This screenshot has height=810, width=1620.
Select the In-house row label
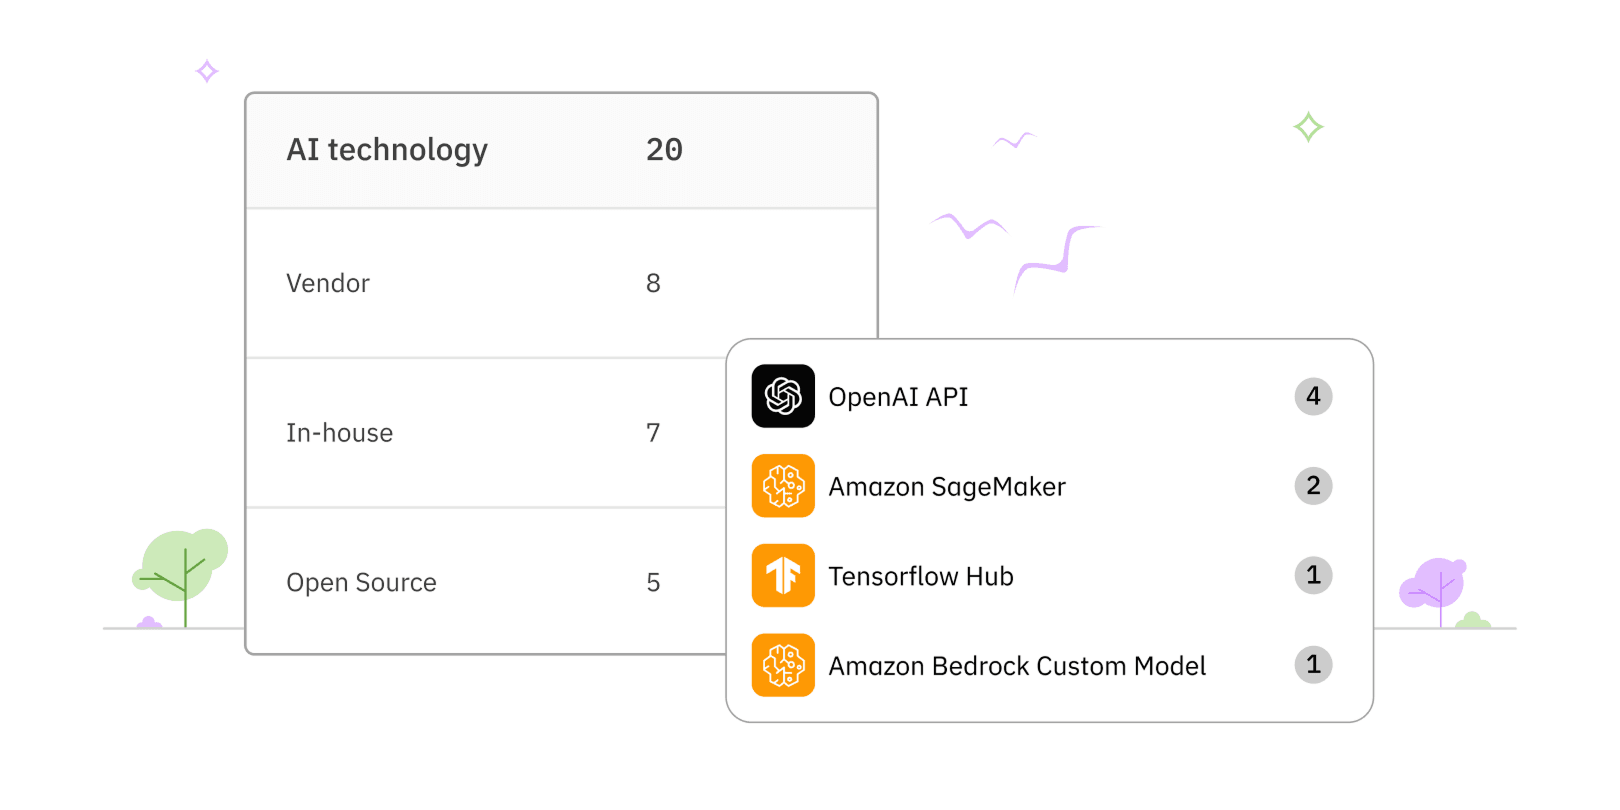(339, 433)
